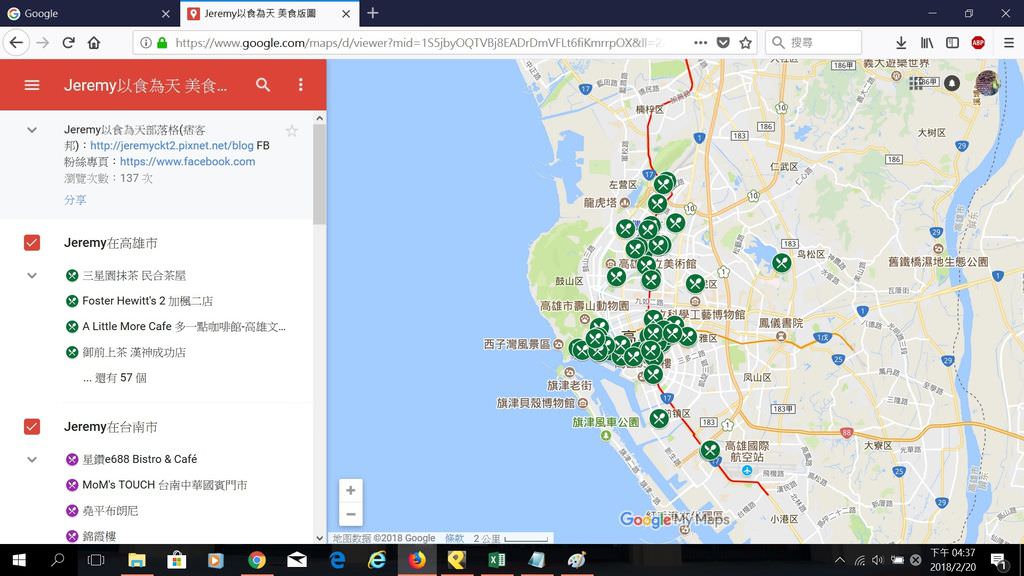Open the Firefox main menu
1024x576 pixels.
click(x=1008, y=42)
